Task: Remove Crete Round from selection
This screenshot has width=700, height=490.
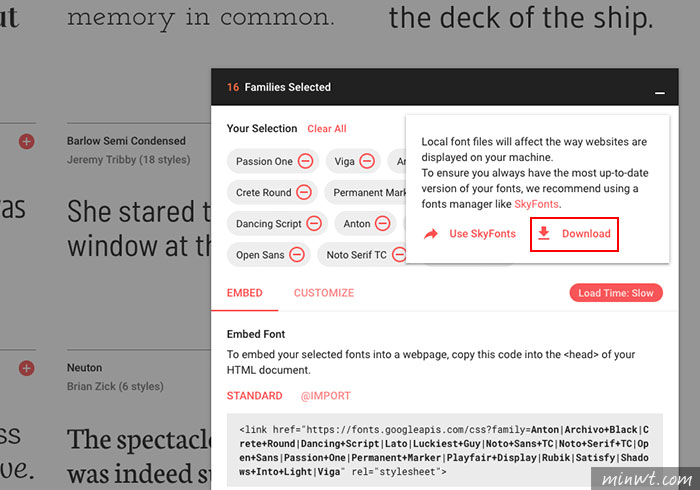Action: click(x=304, y=192)
